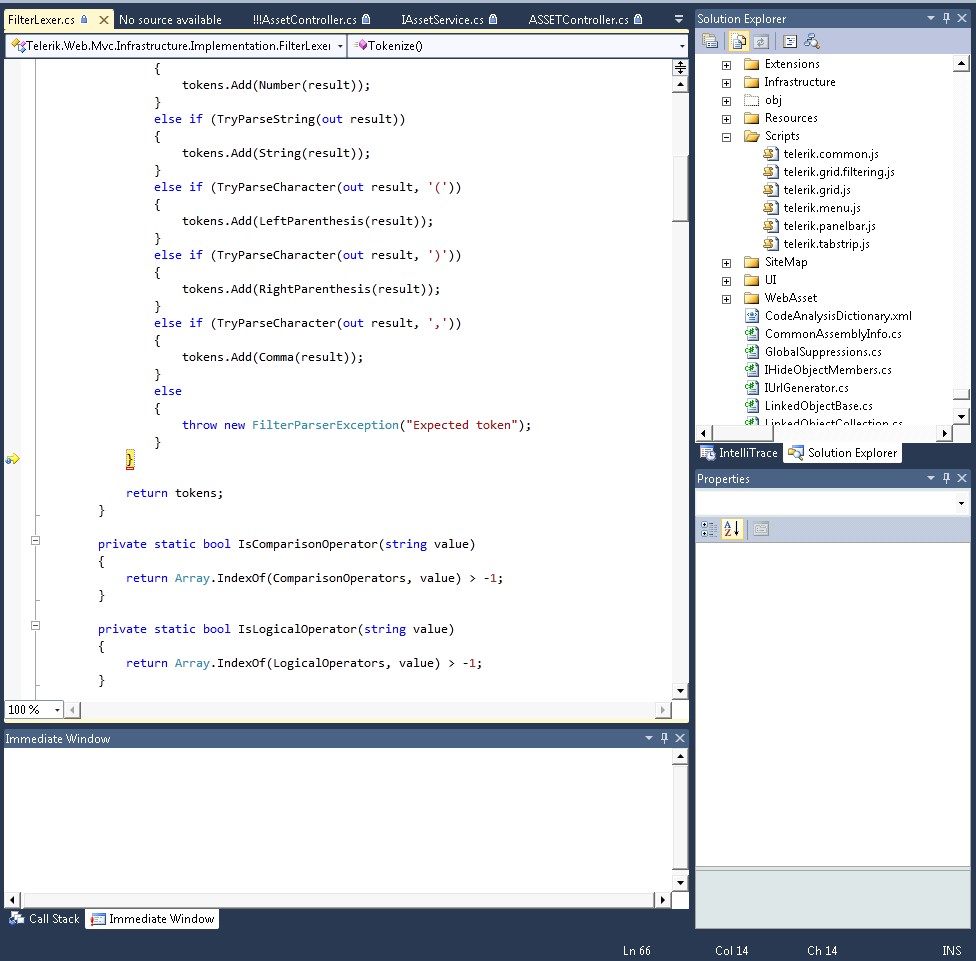Click editor horizontal scrollbar right arrow

pos(662,710)
